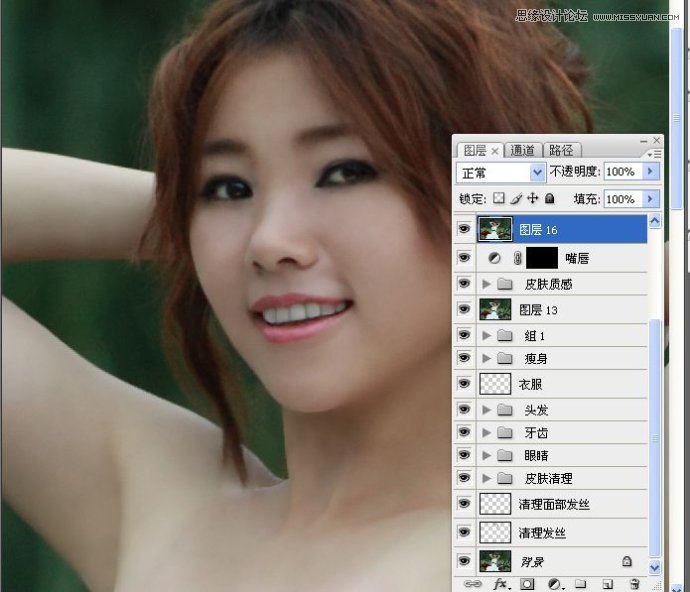Expand the 皮肤质感 group
Image resolution: width=690 pixels, height=592 pixels.
click(486, 284)
